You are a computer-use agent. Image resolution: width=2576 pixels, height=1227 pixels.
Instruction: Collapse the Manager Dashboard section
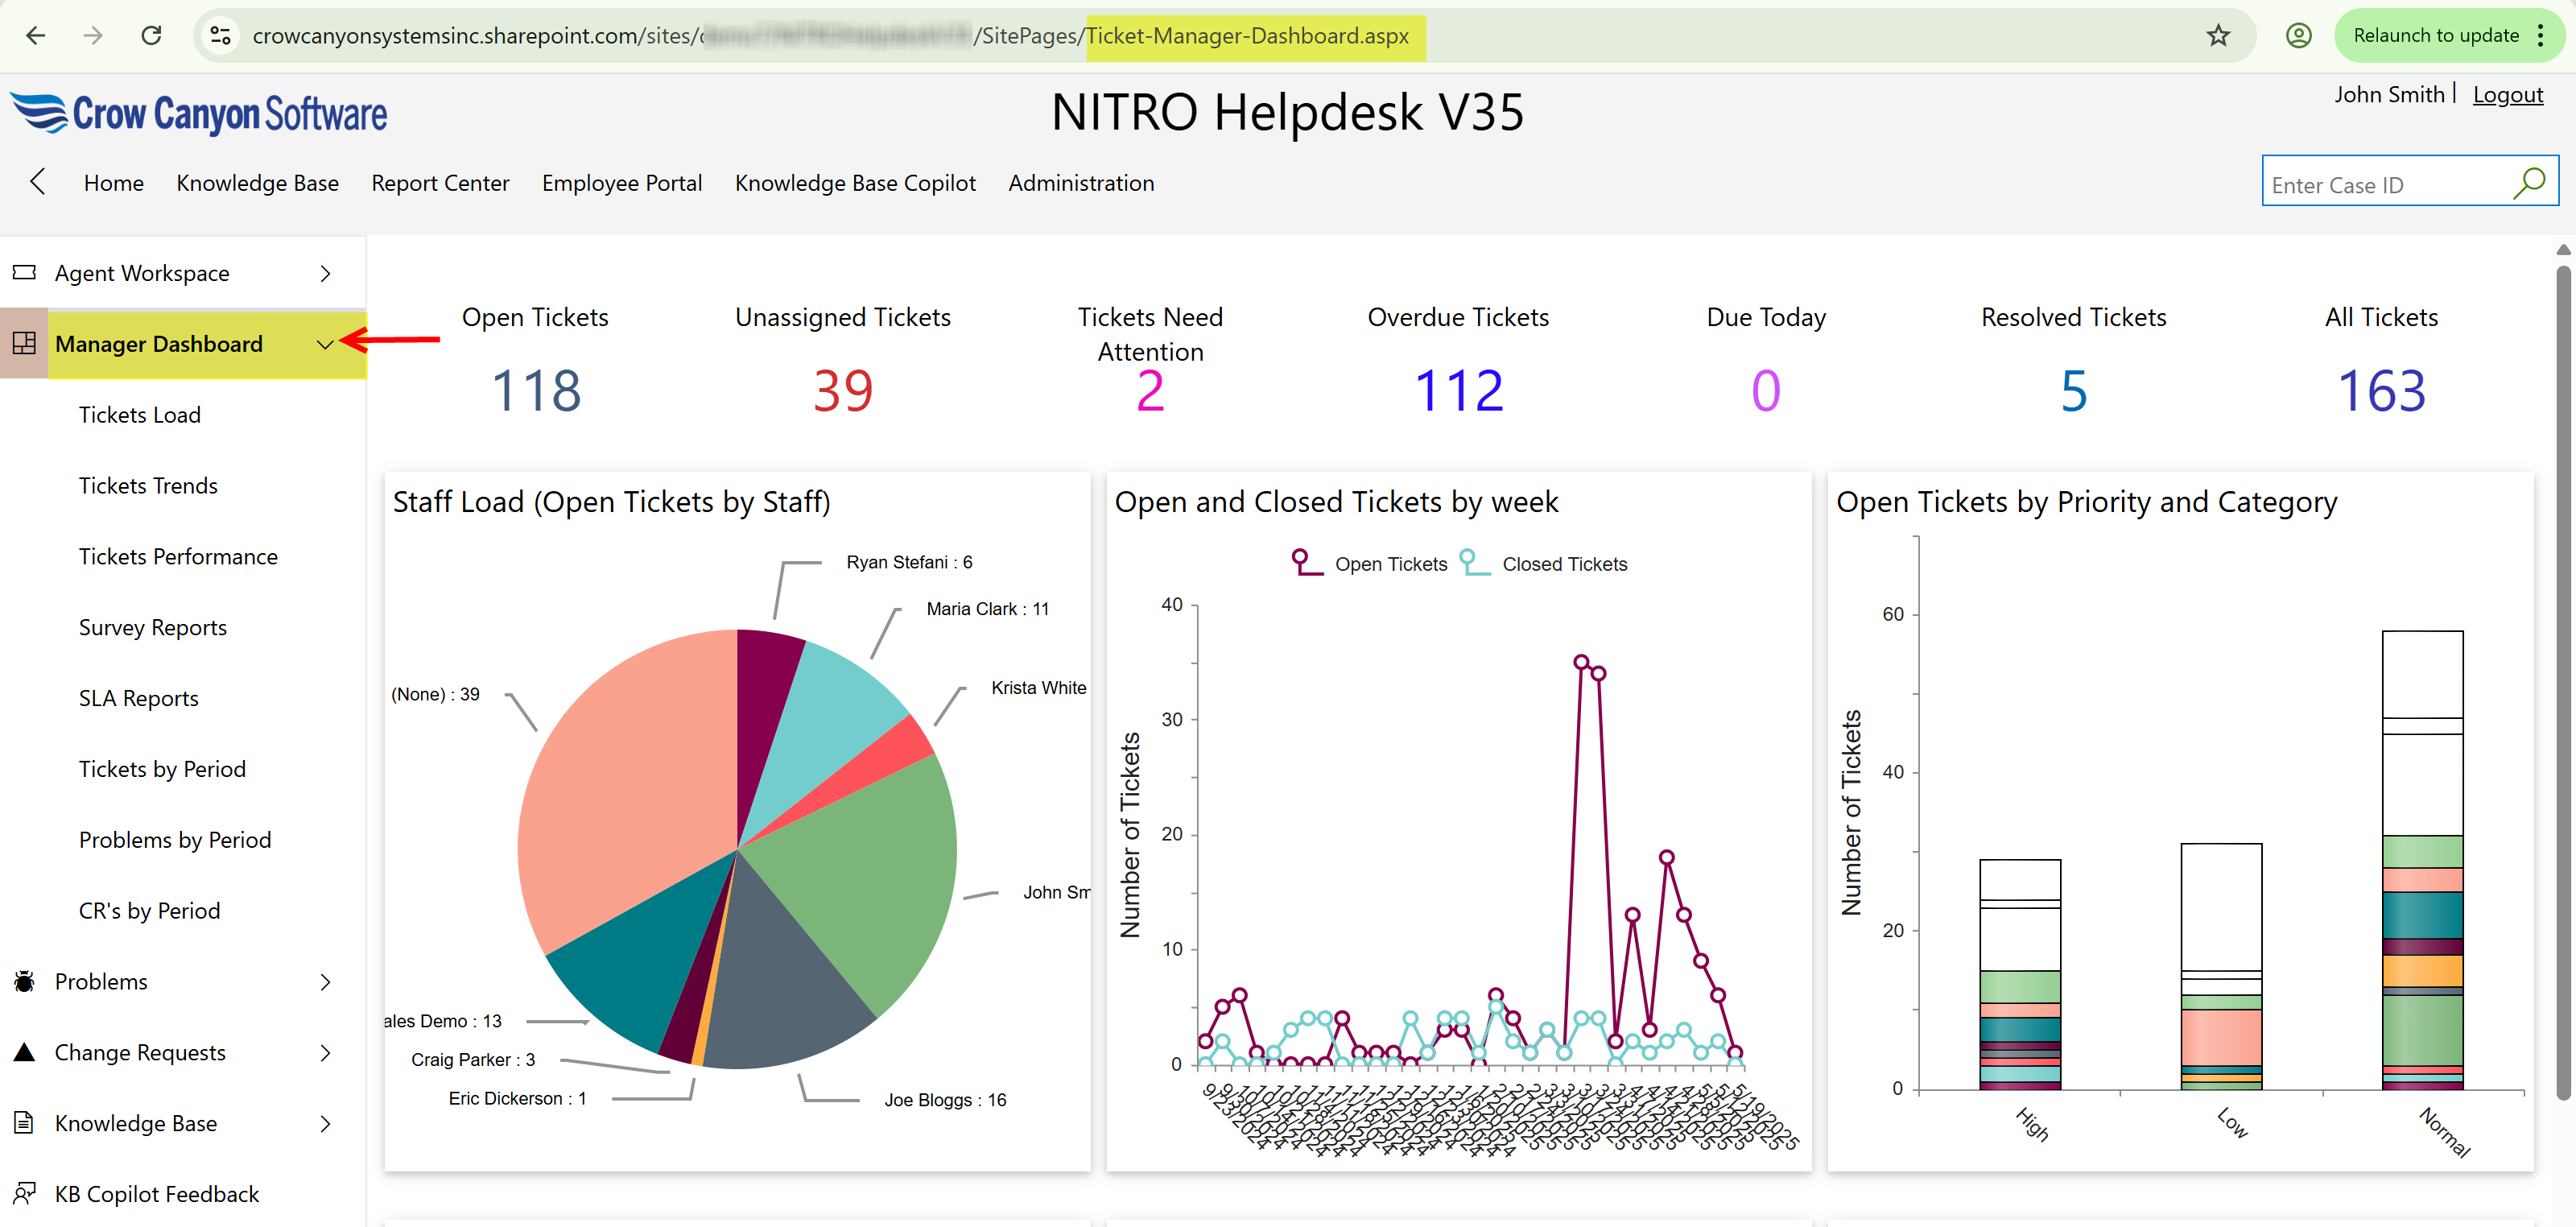coord(325,344)
